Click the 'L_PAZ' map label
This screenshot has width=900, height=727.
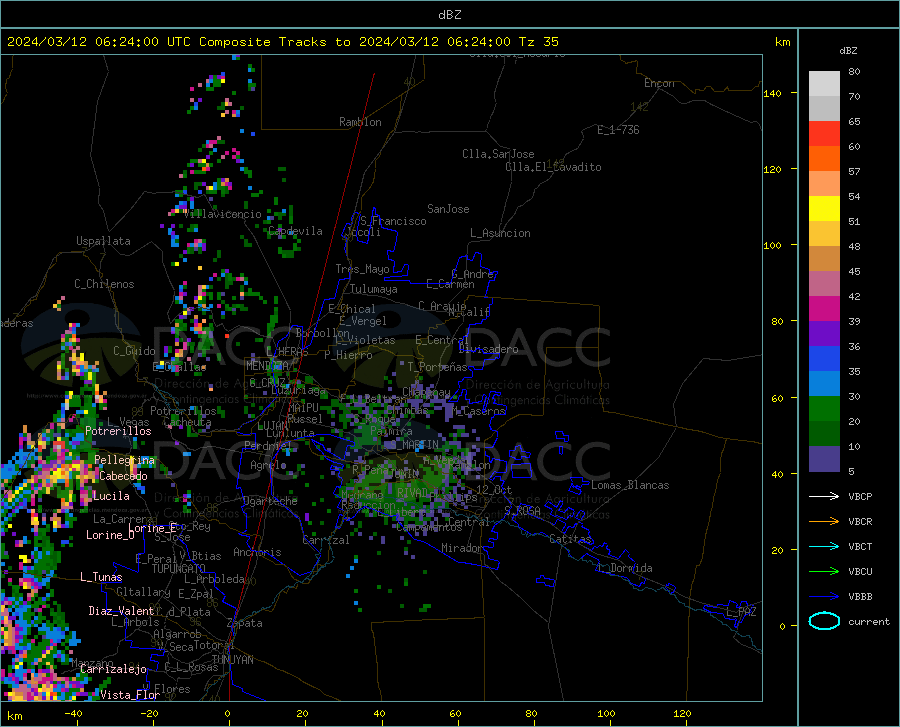click(x=741, y=612)
